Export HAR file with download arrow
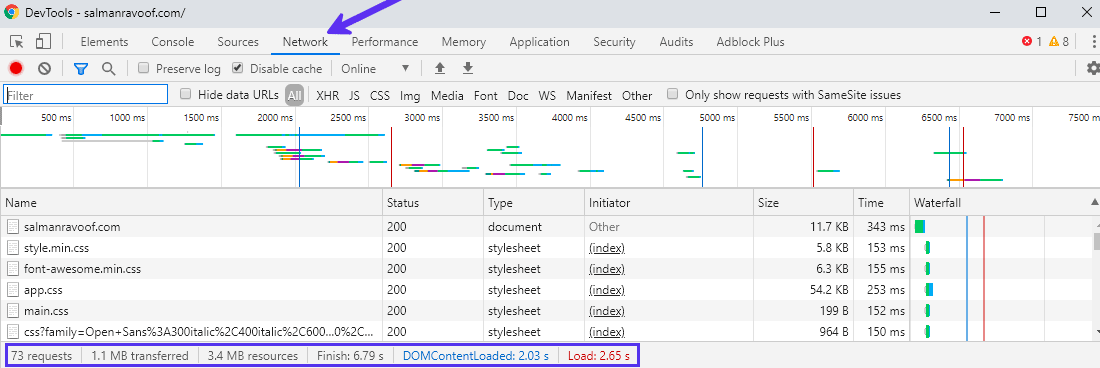 [468, 68]
